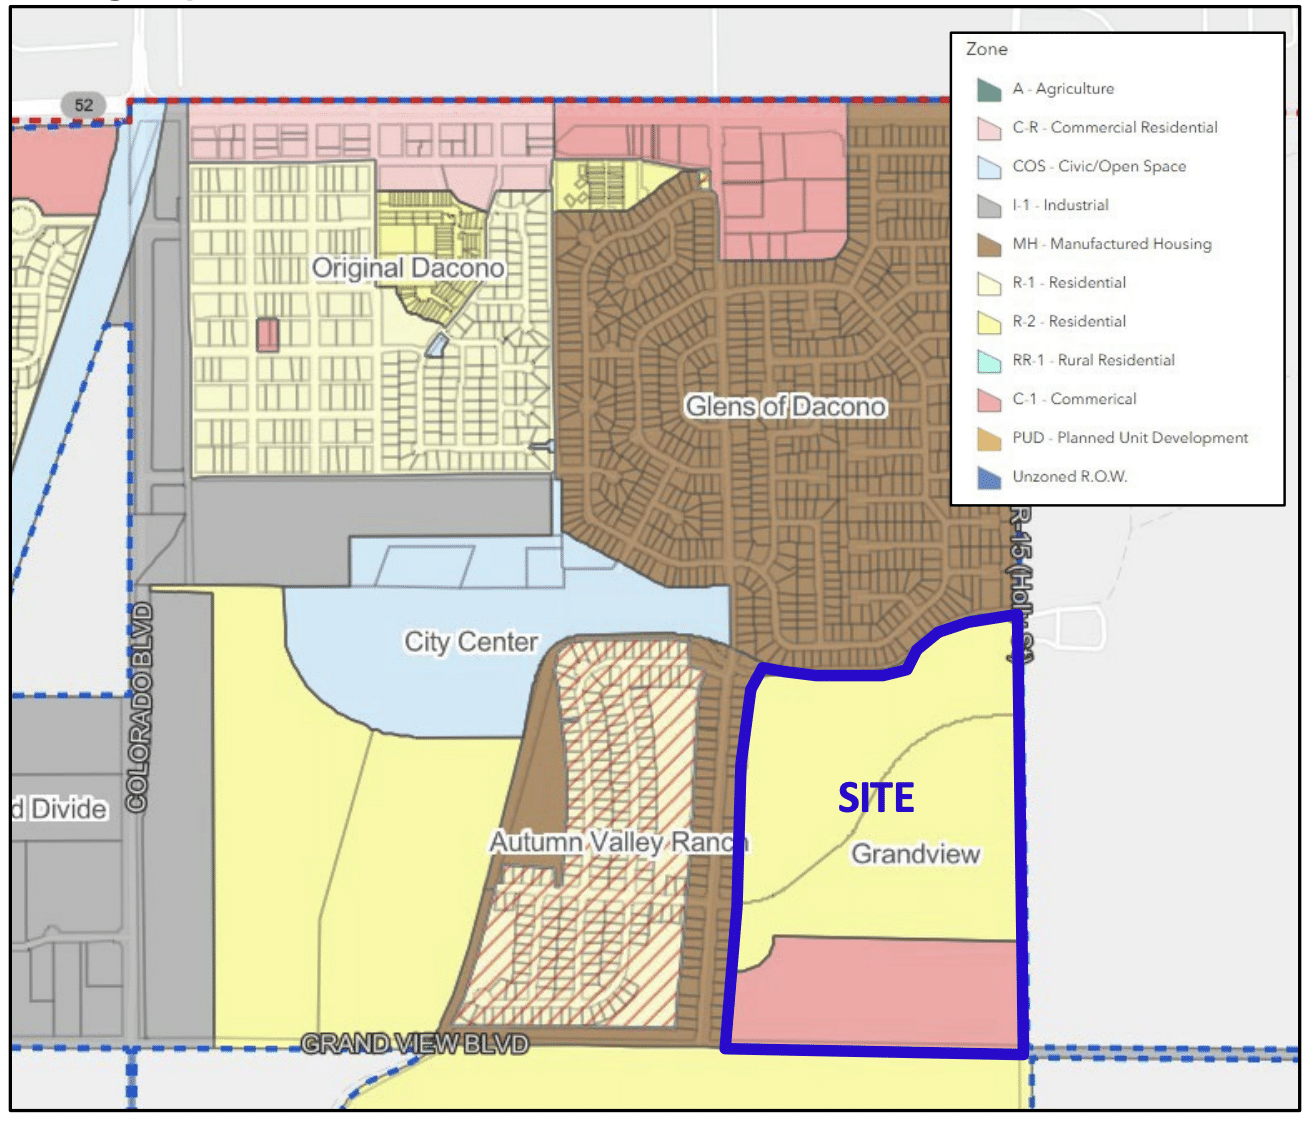Select the RR-1 Rural Residential swatch
Viewport: 1314px width, 1124px height.
pyautogui.click(x=989, y=361)
